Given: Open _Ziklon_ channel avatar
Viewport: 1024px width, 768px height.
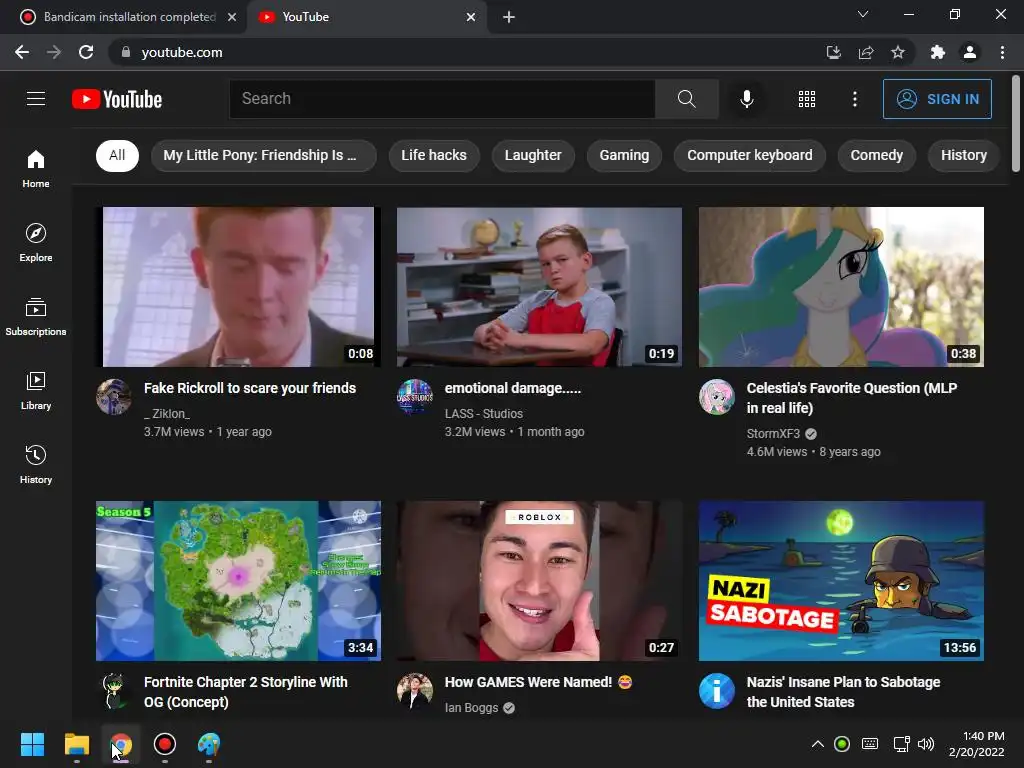Looking at the screenshot, I should tap(114, 396).
